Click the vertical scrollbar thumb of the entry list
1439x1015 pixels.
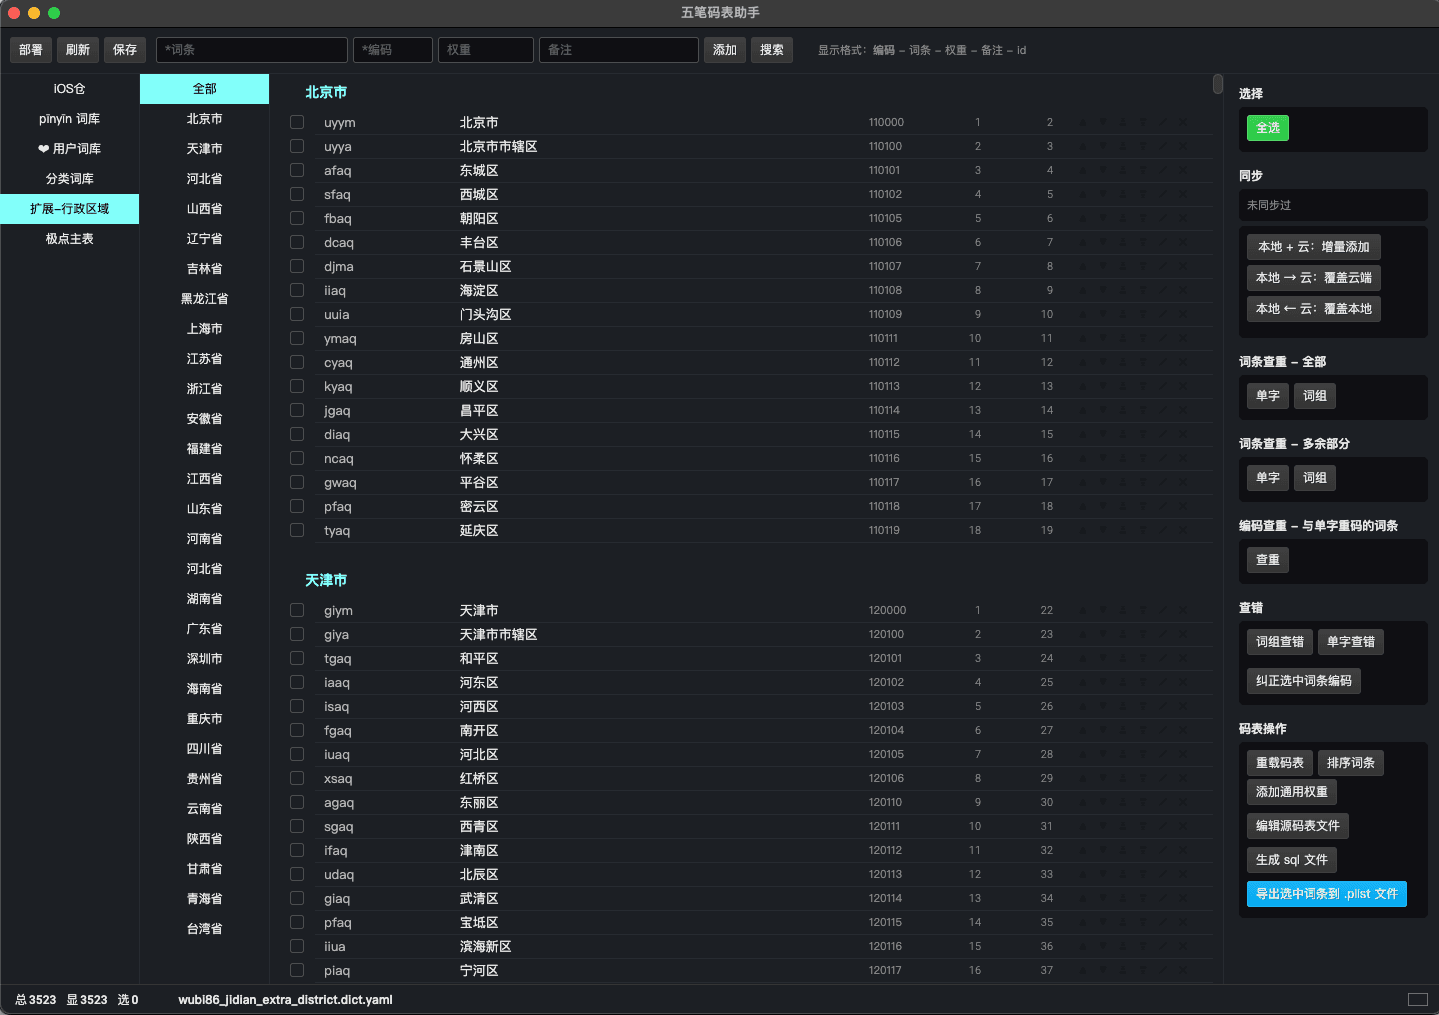click(1217, 84)
